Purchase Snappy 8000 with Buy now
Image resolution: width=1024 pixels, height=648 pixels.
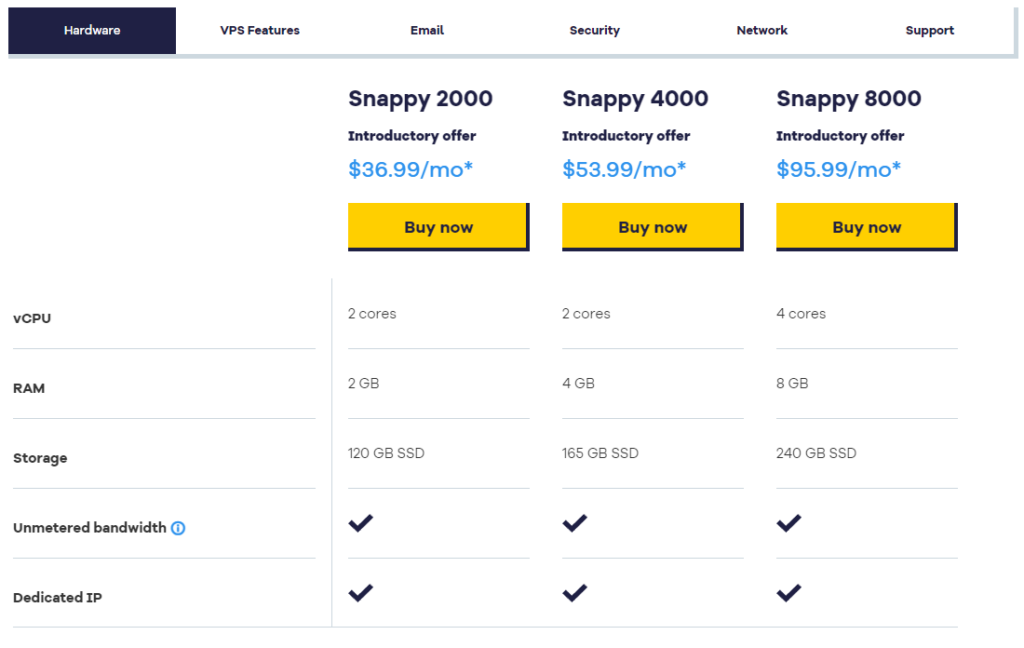(x=866, y=227)
